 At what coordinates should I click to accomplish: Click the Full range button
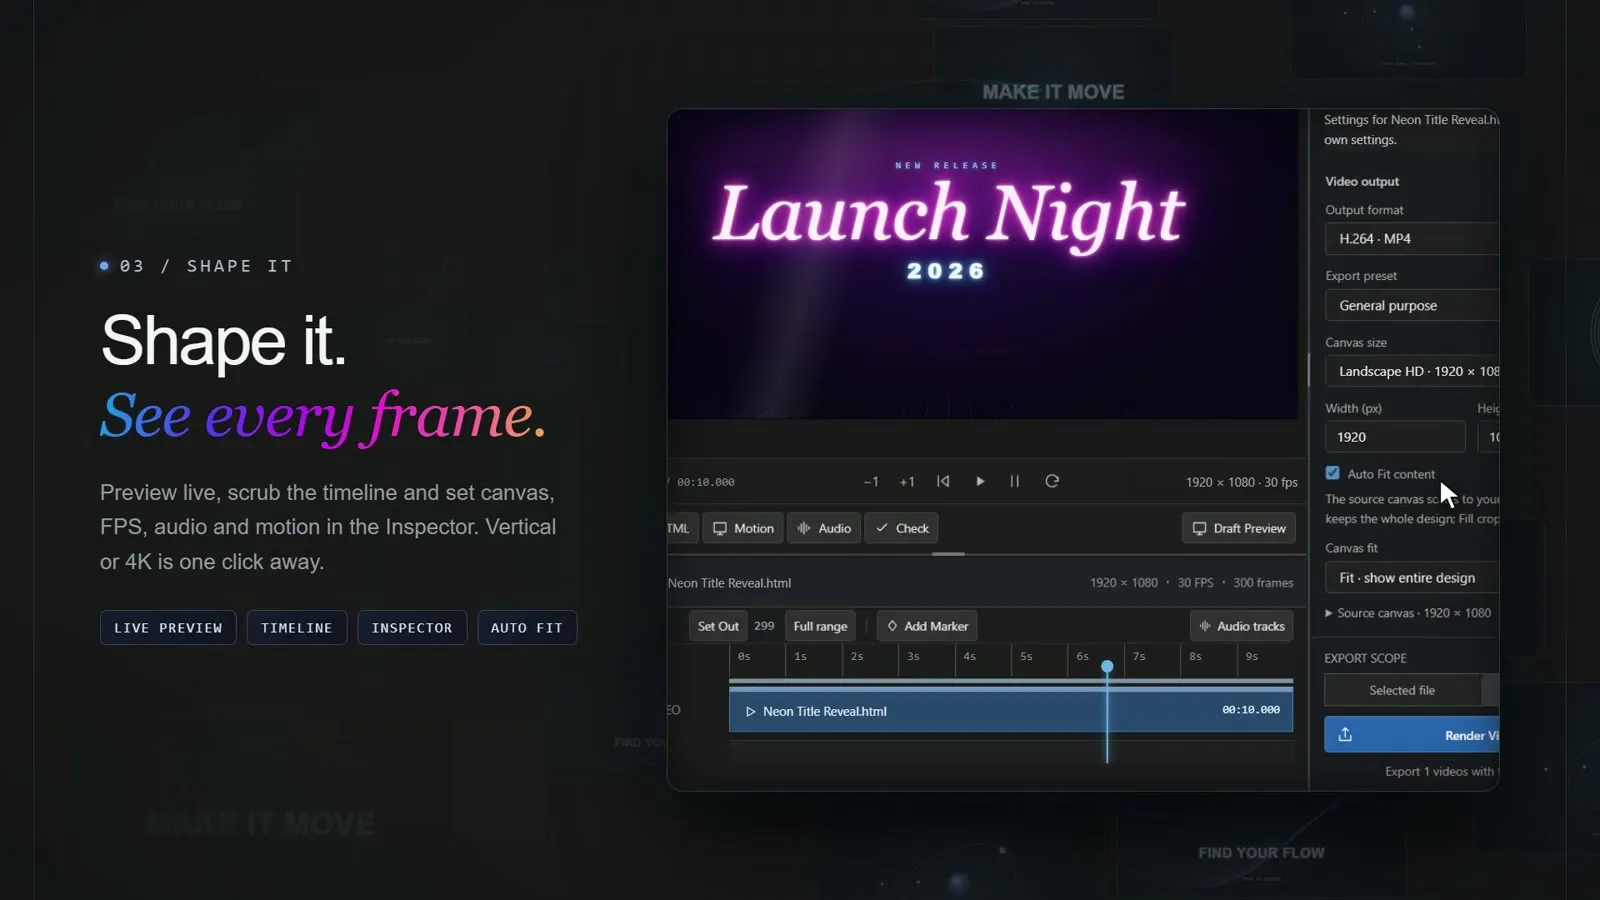point(820,626)
